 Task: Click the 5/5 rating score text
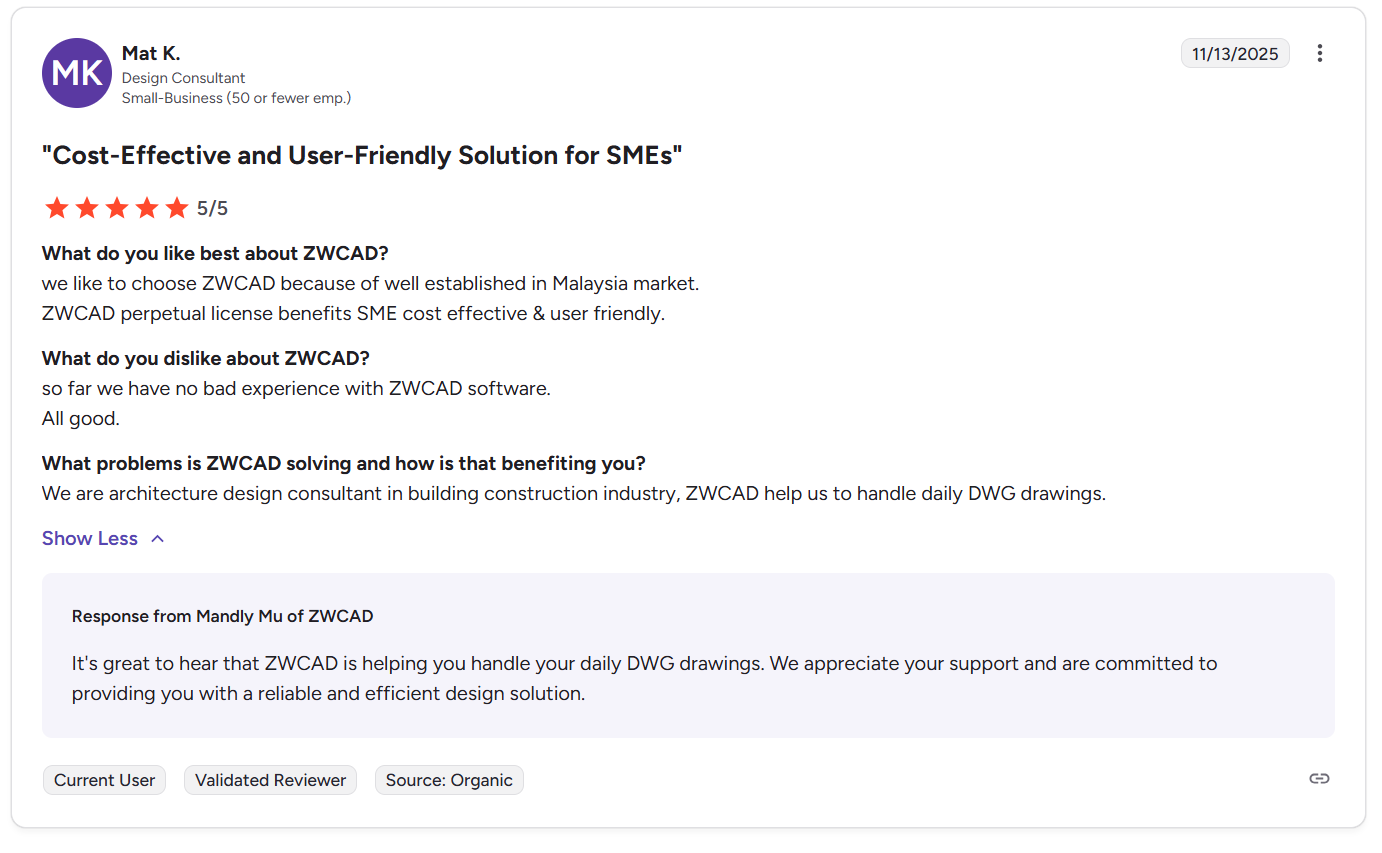(212, 207)
